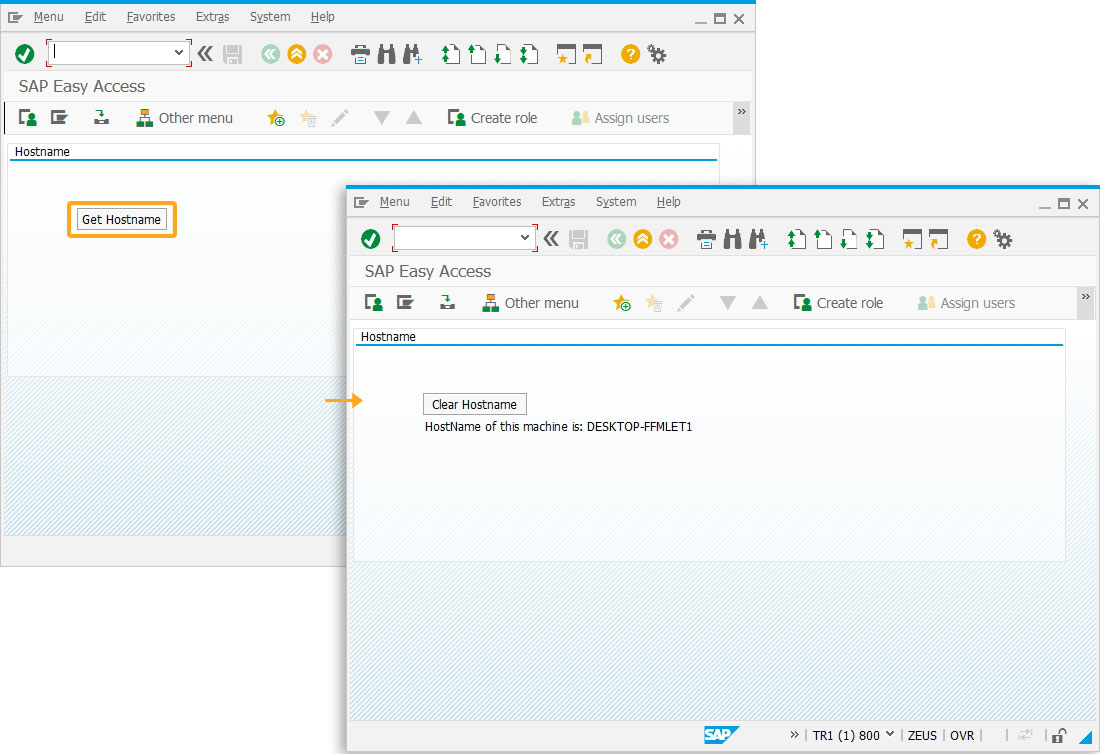The height and width of the screenshot is (754, 1100).
Task: Open TR1 (1) 800 system dropdown
Action: coord(853,735)
